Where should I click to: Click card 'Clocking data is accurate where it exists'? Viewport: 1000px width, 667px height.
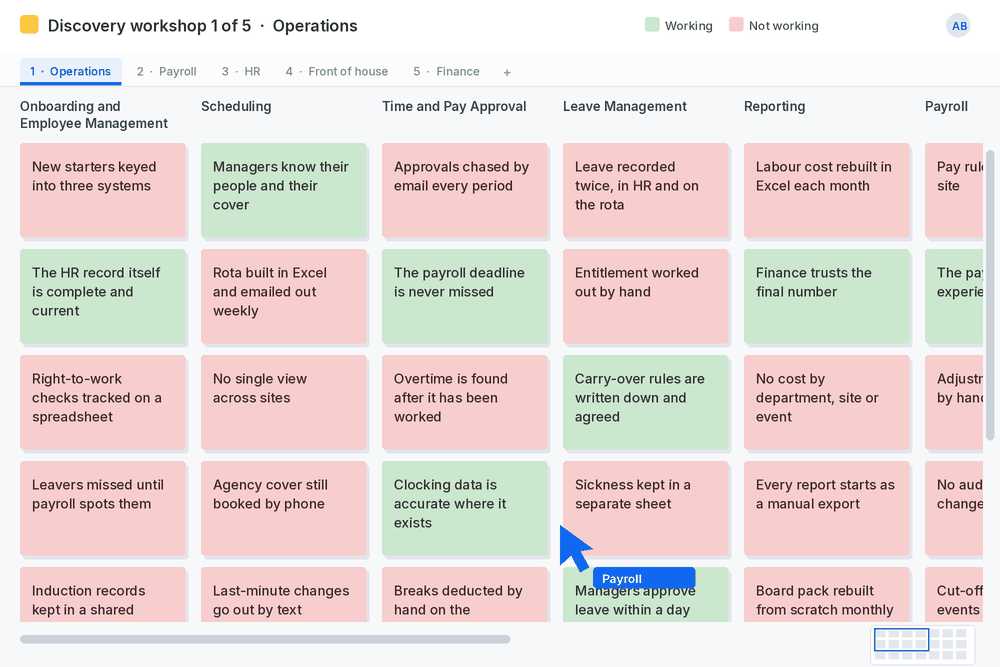pos(465,508)
